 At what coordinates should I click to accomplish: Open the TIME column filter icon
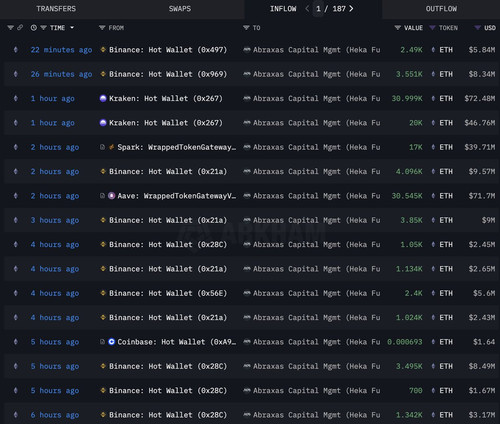[x=43, y=28]
